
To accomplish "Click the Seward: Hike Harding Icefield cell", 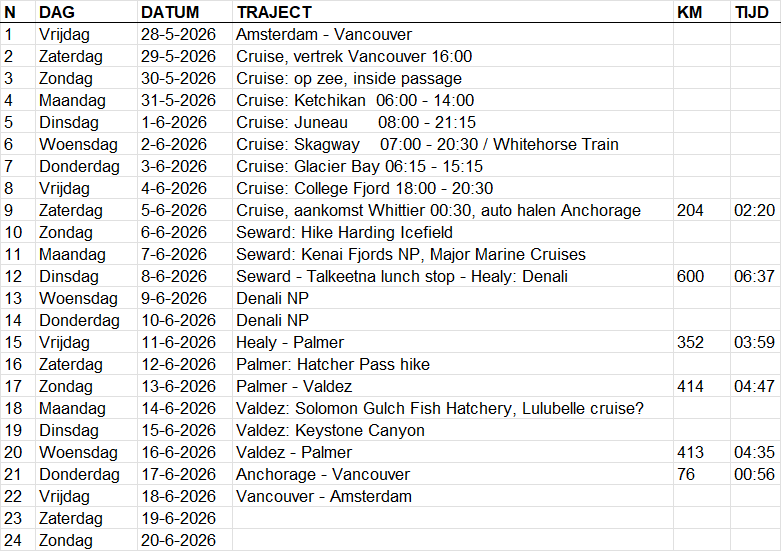I will tap(452, 232).
